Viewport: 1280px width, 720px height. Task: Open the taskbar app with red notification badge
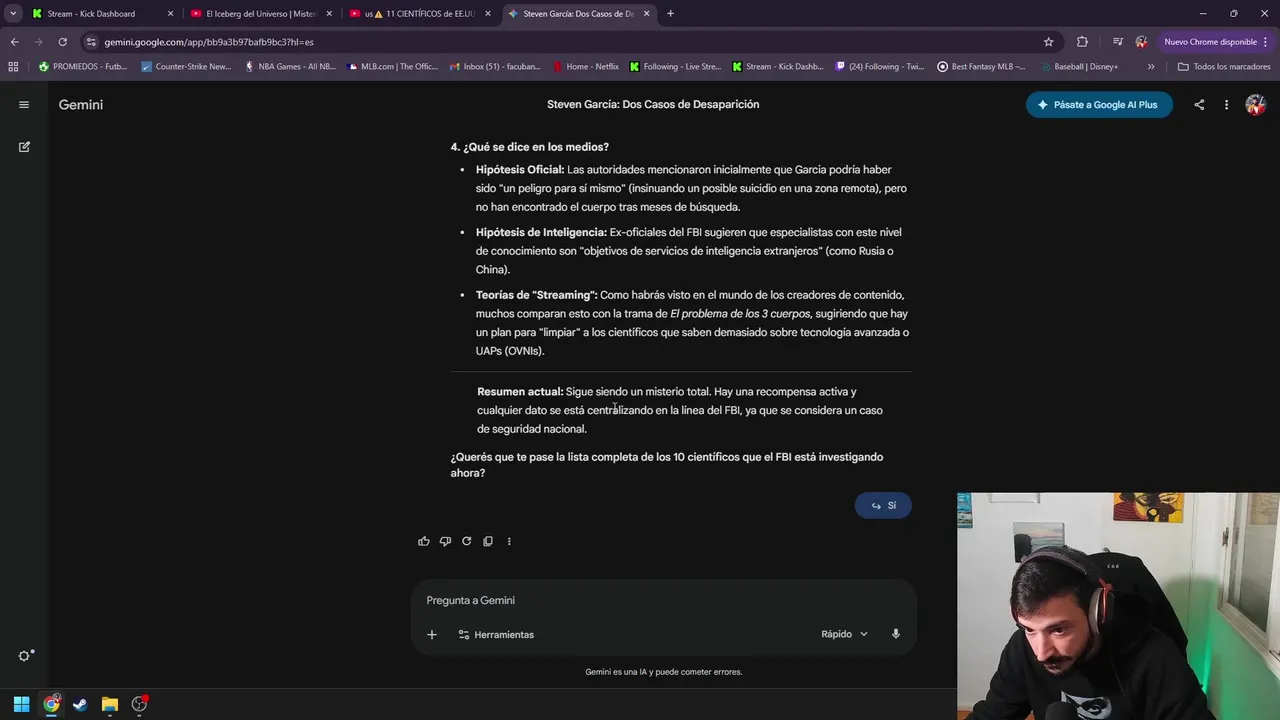(x=139, y=704)
